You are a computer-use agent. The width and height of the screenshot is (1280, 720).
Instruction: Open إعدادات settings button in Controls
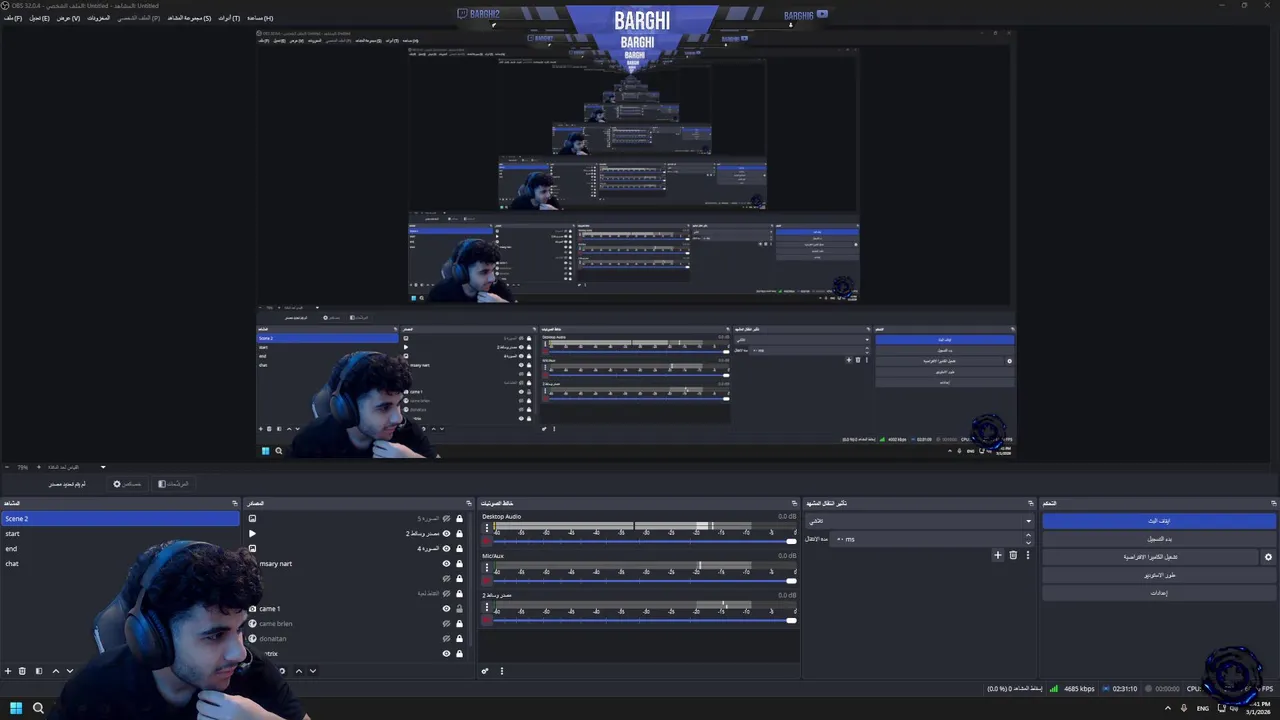coord(1159,593)
